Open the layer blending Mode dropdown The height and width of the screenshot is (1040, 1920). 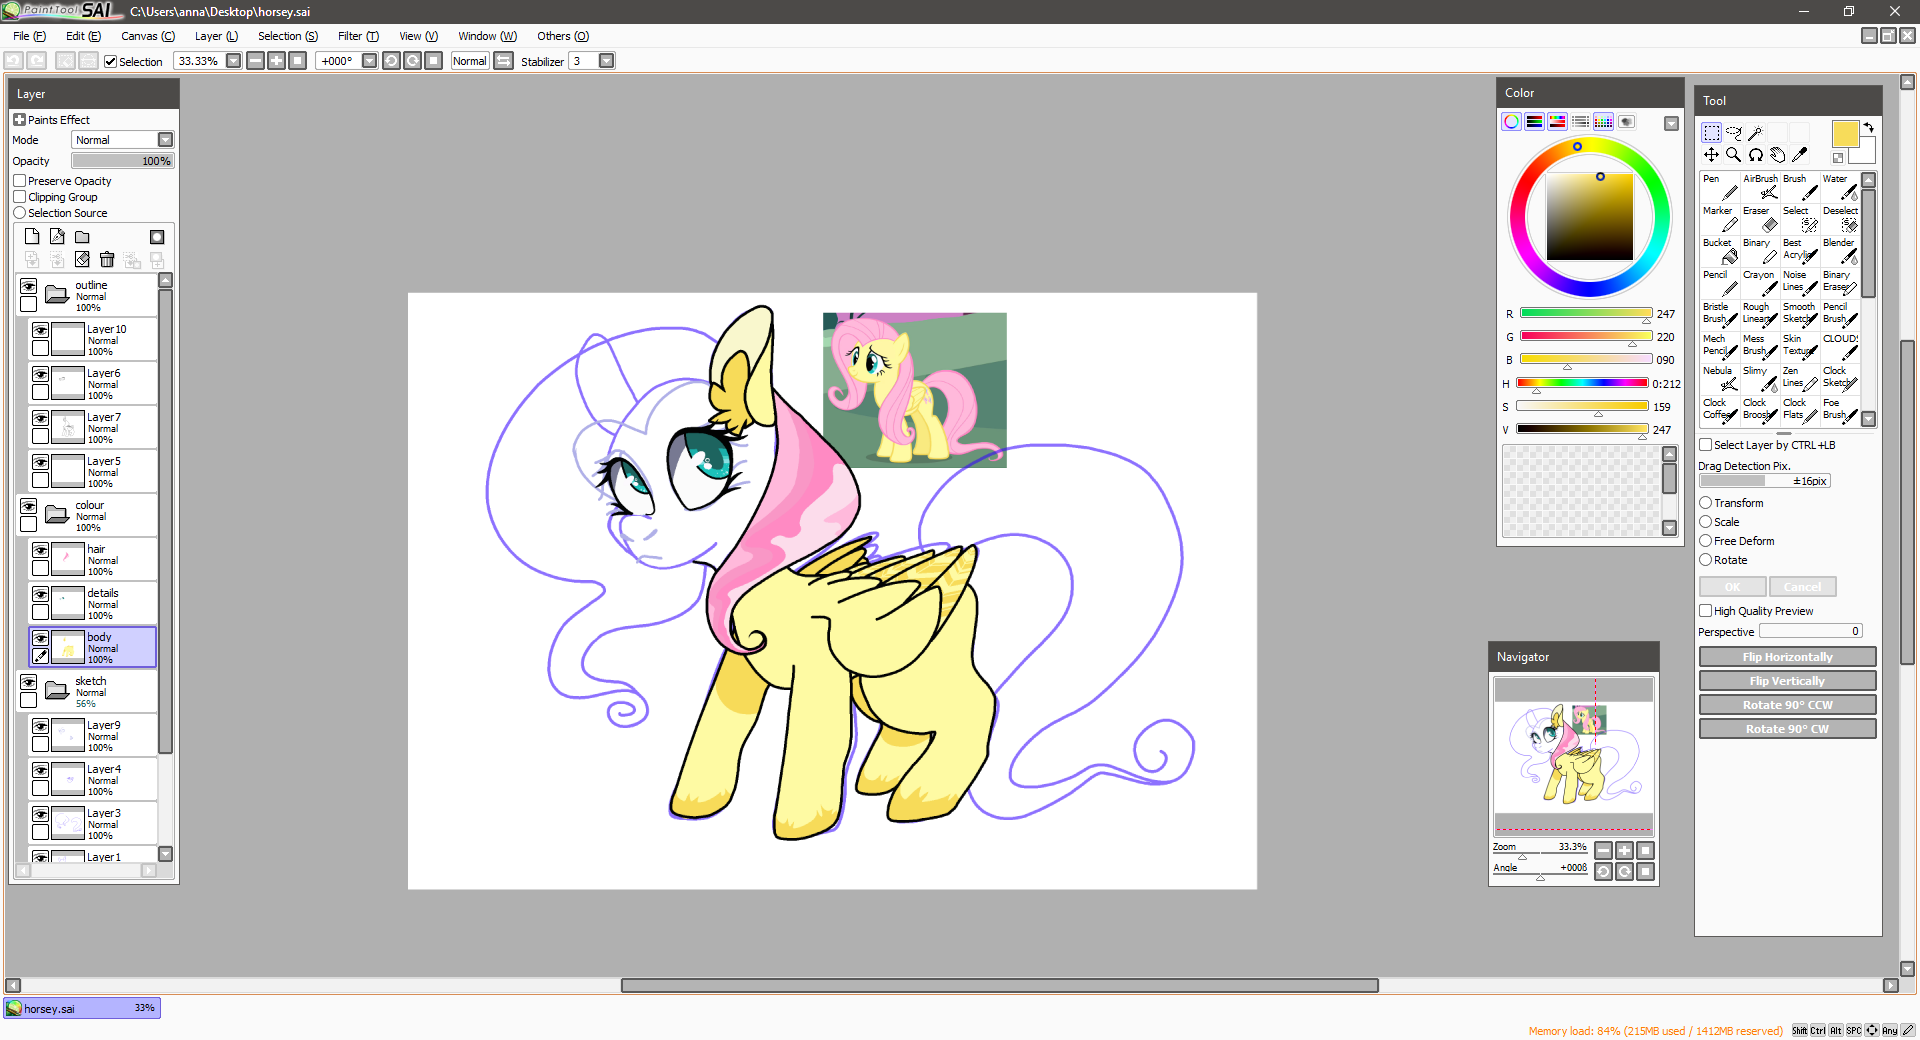(165, 140)
